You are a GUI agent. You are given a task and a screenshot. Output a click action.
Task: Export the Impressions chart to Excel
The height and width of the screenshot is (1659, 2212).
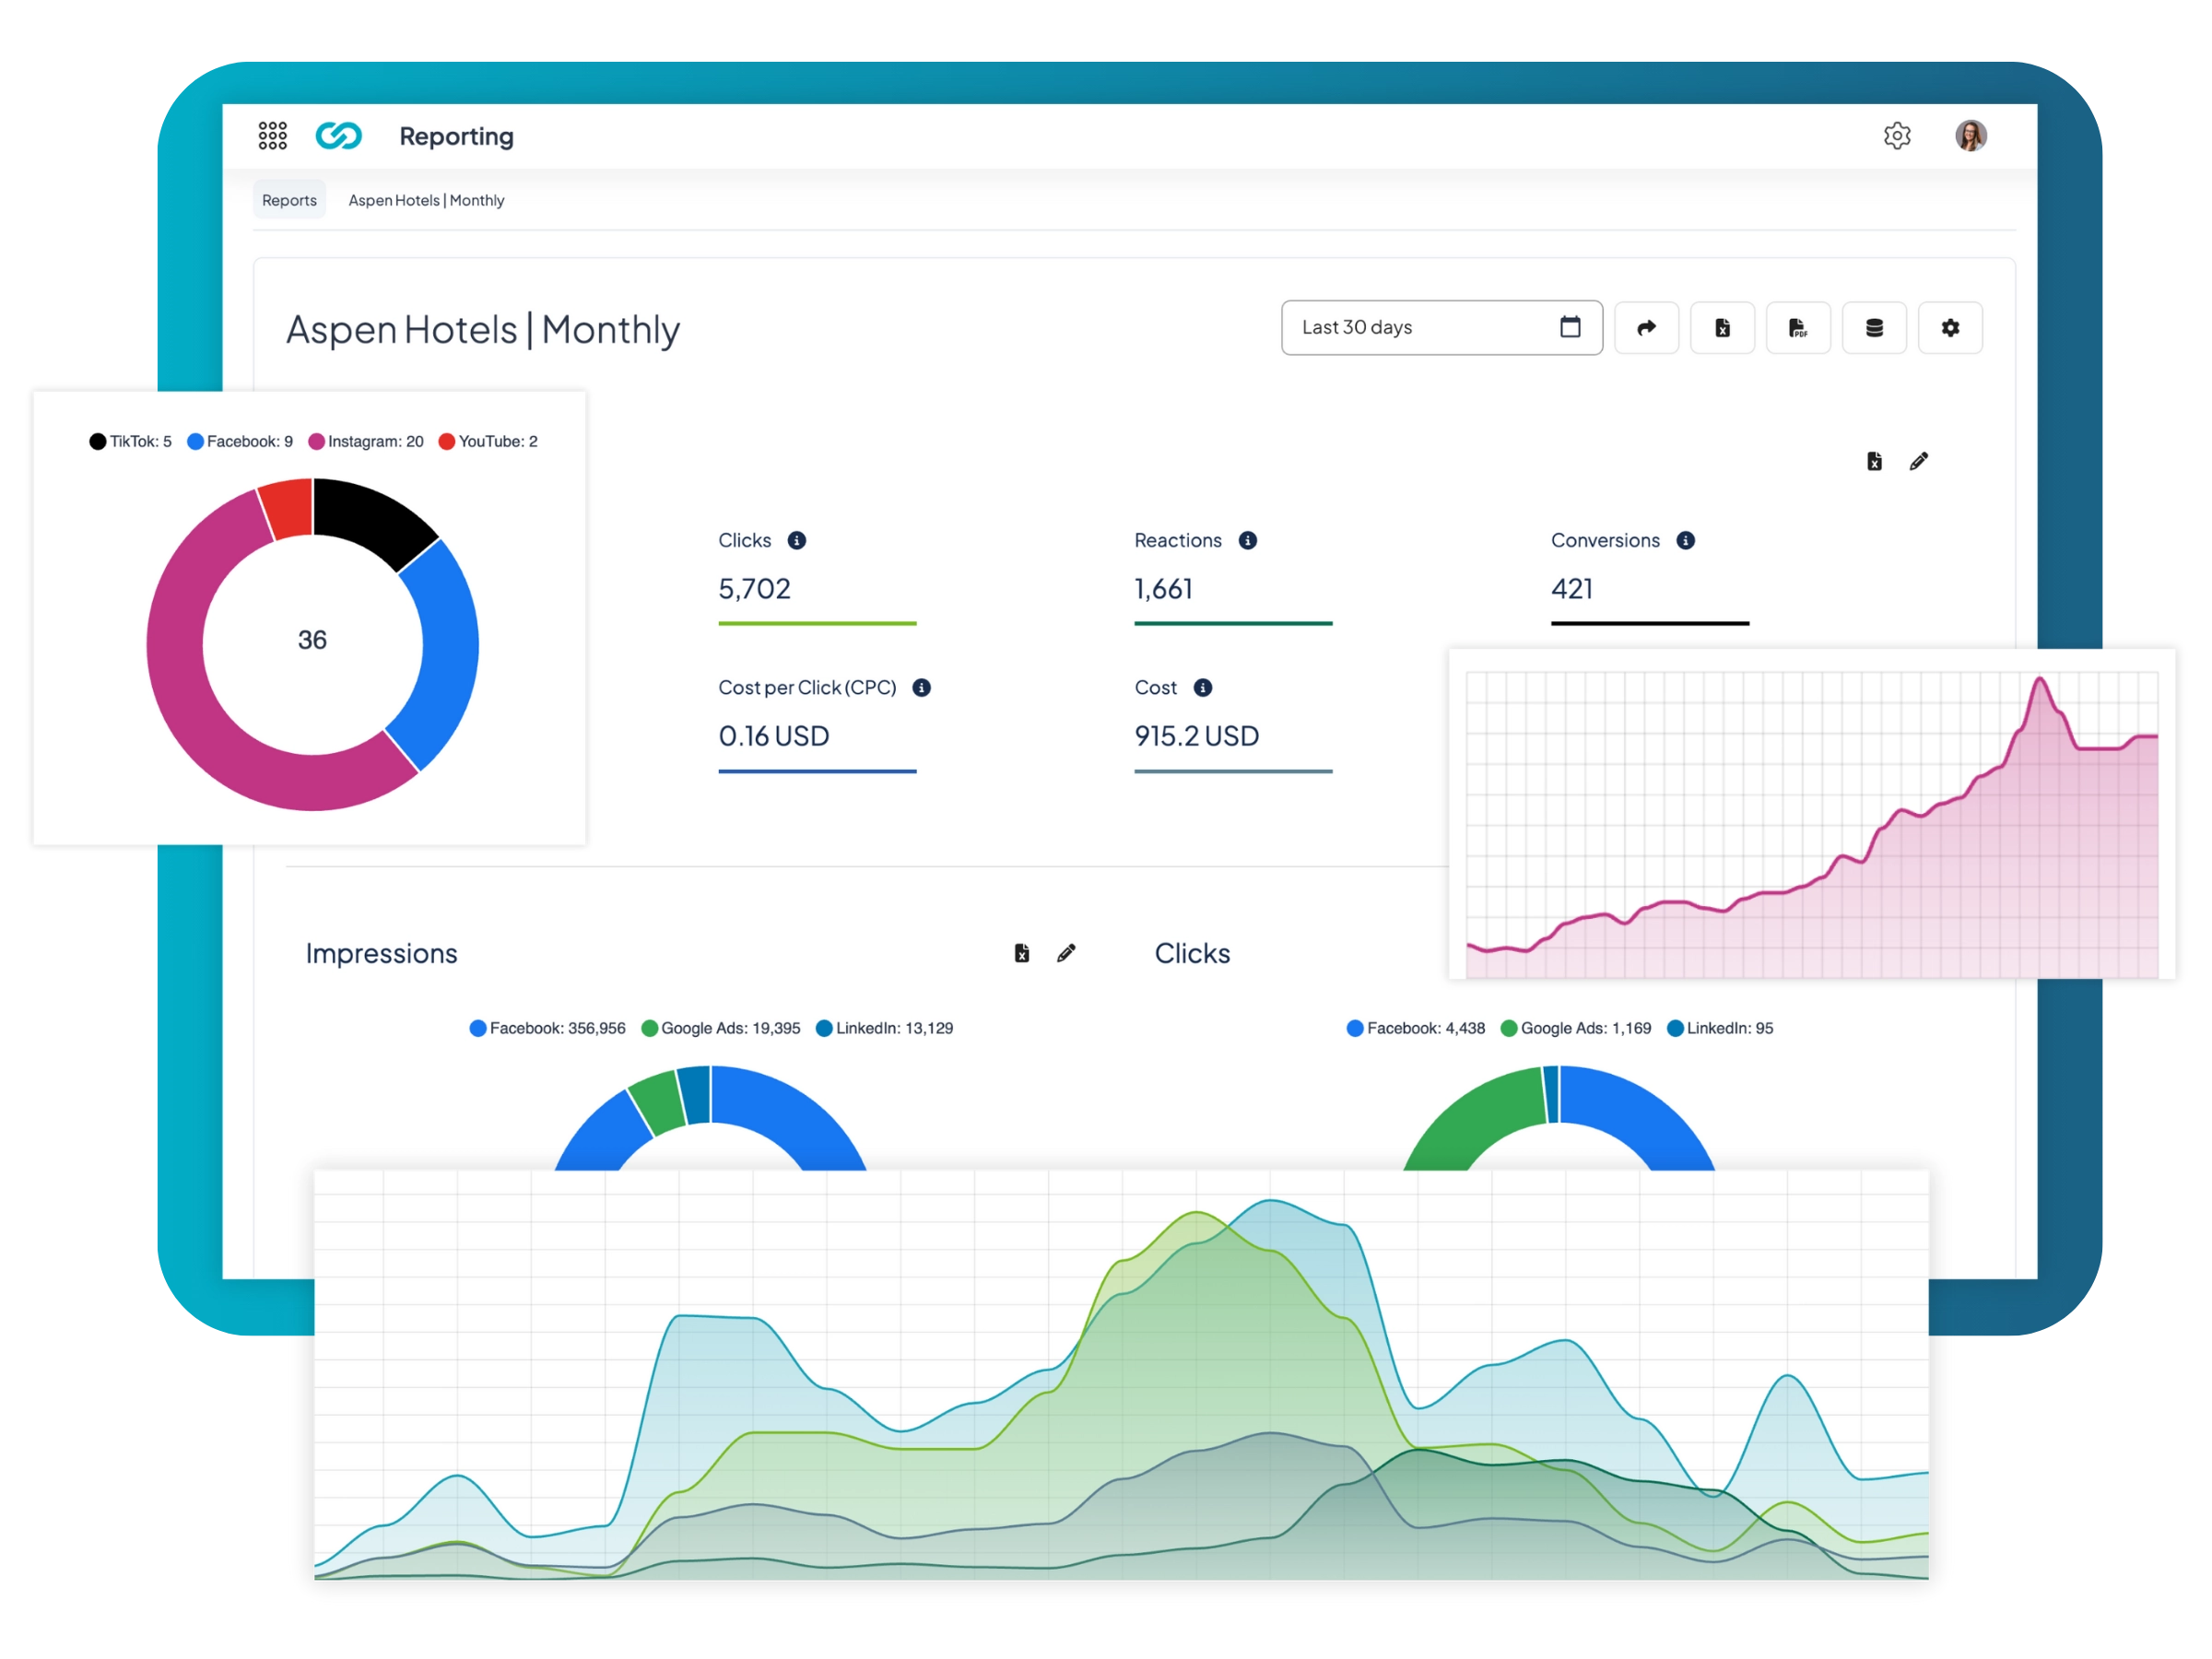(1020, 953)
